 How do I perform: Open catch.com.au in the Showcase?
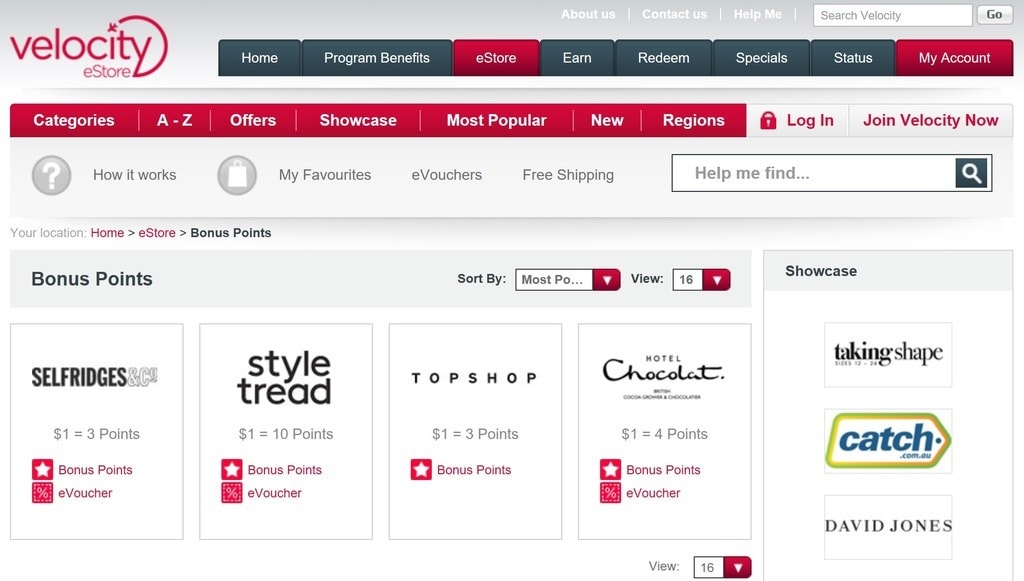tap(888, 441)
